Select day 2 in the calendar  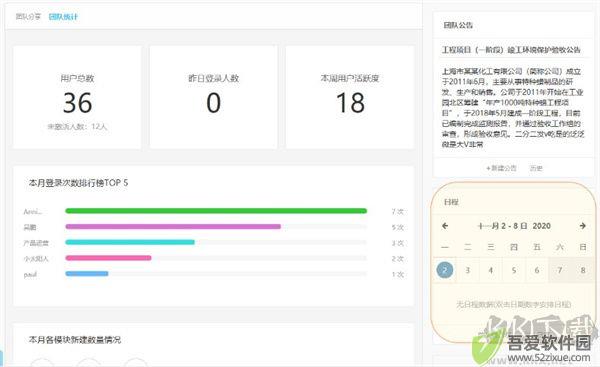445,270
